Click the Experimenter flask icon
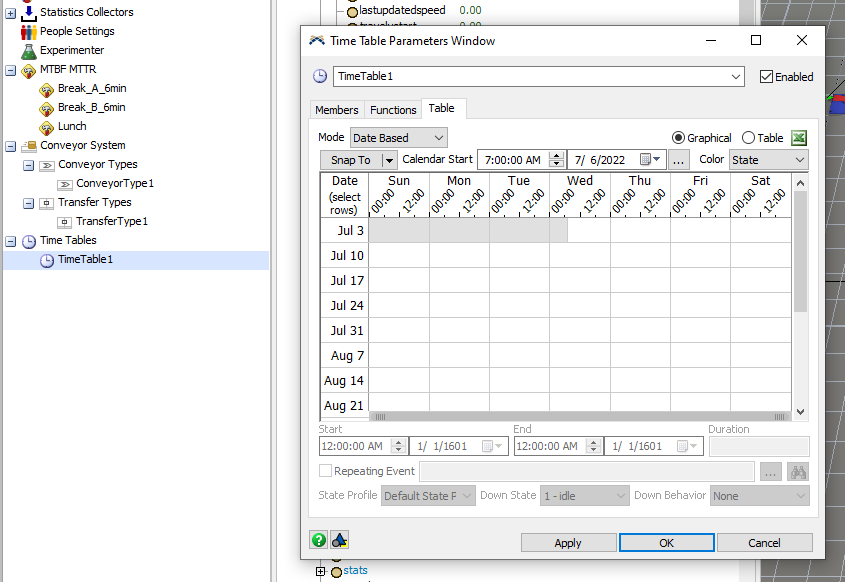The image size is (845, 582). (29, 50)
